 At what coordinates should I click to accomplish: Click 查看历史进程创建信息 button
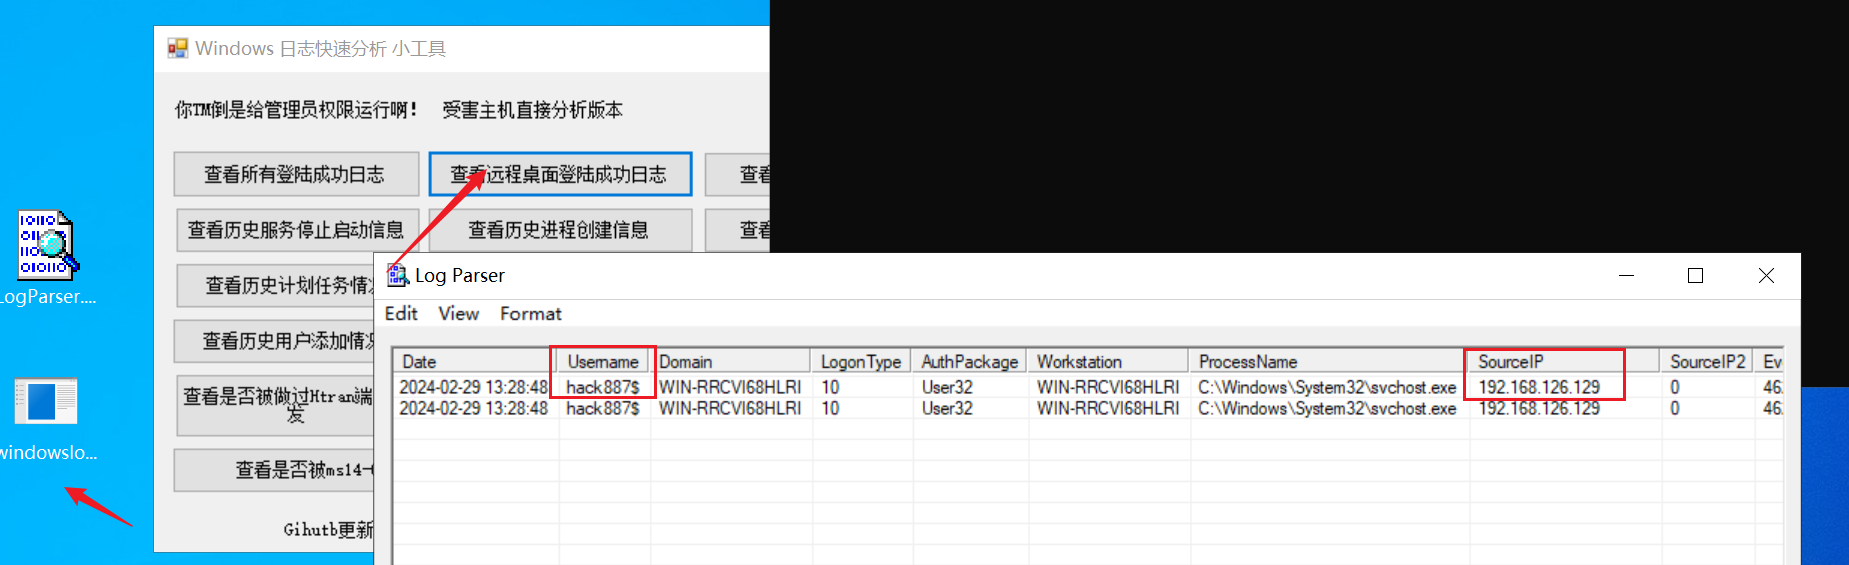pyautogui.click(x=559, y=230)
